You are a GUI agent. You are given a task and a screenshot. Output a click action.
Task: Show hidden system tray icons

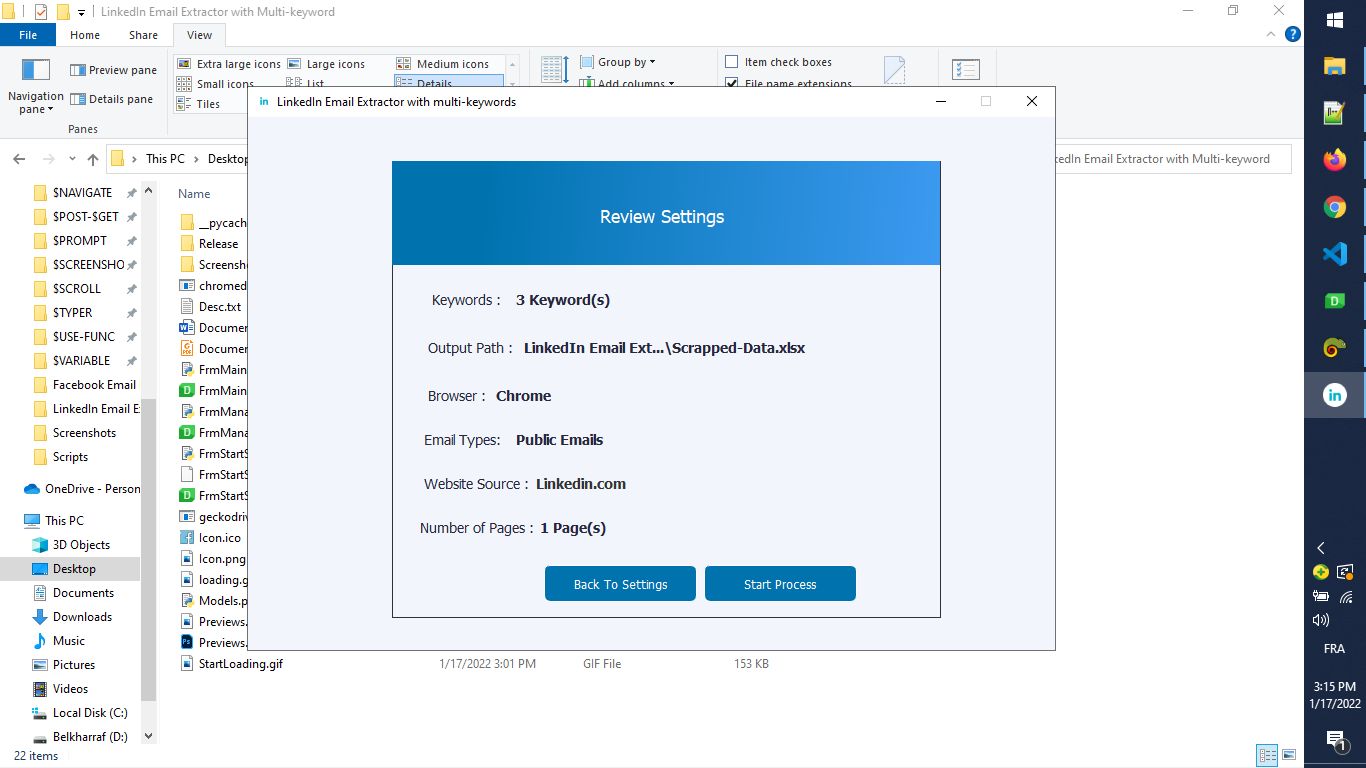coord(1321,548)
